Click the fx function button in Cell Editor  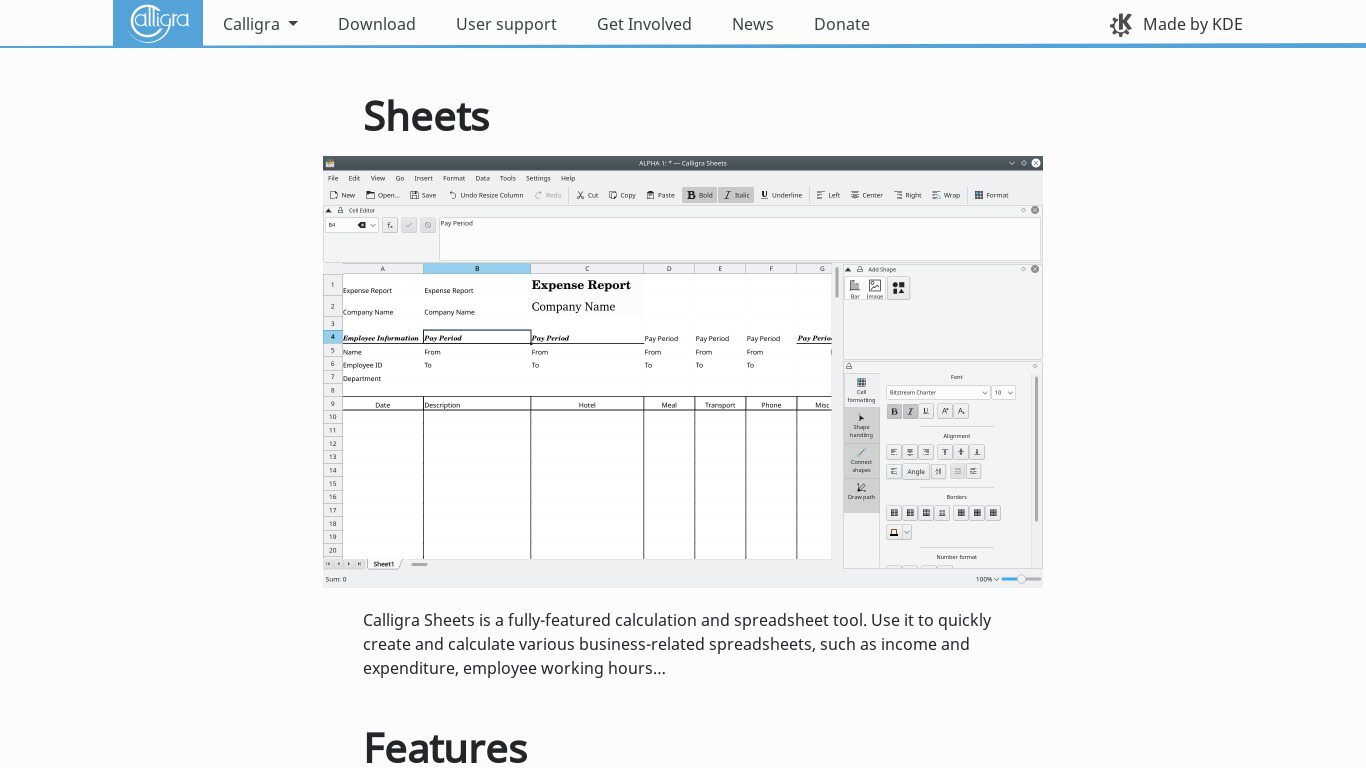click(x=390, y=225)
